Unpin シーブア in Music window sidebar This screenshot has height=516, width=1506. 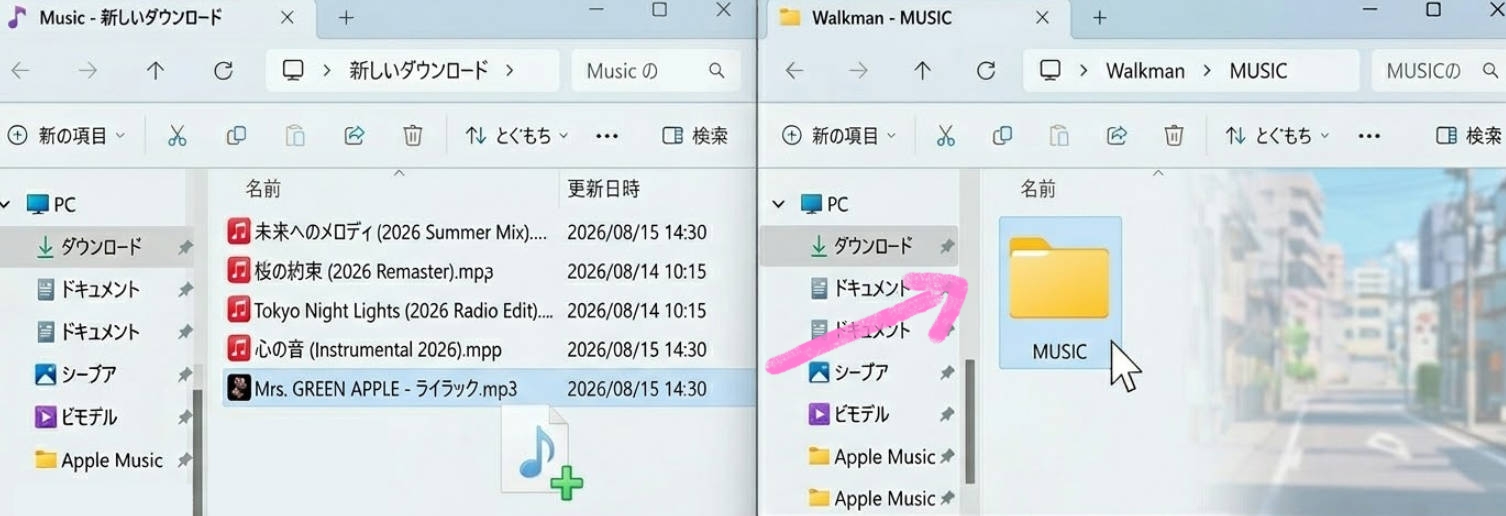[x=185, y=375]
